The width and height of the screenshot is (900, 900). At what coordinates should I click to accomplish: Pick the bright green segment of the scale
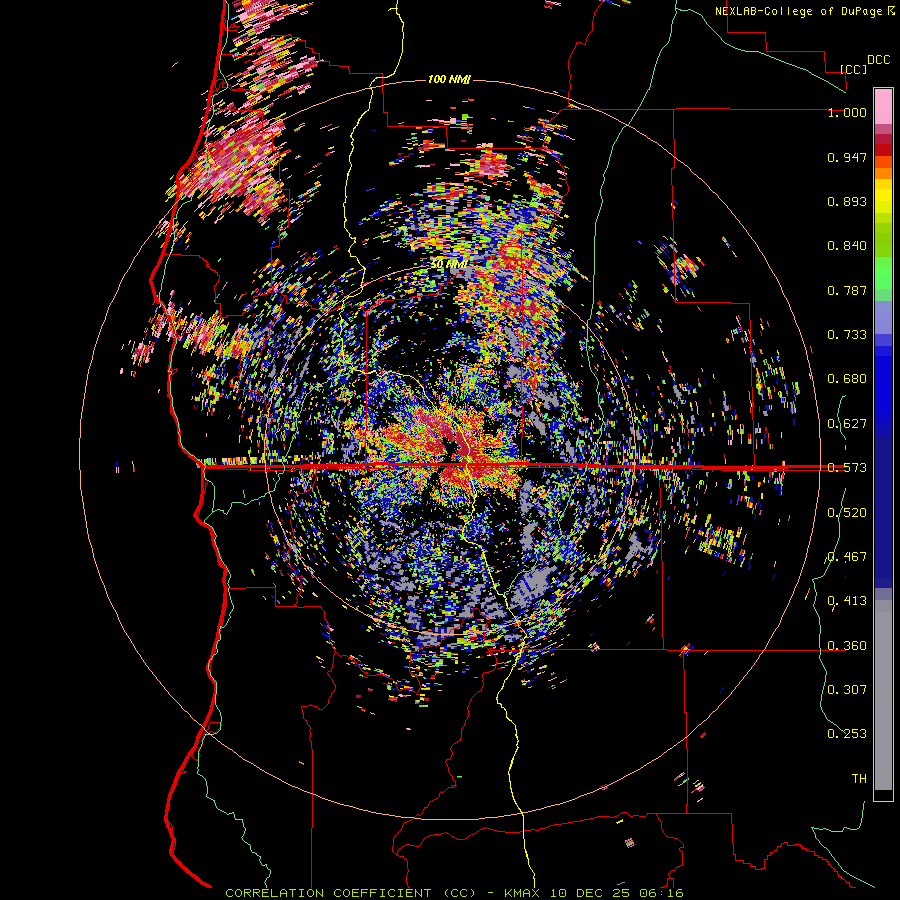coord(883,273)
